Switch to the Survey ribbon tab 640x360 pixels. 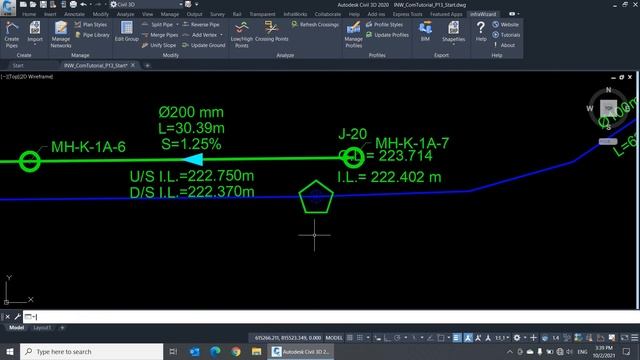(217, 14)
